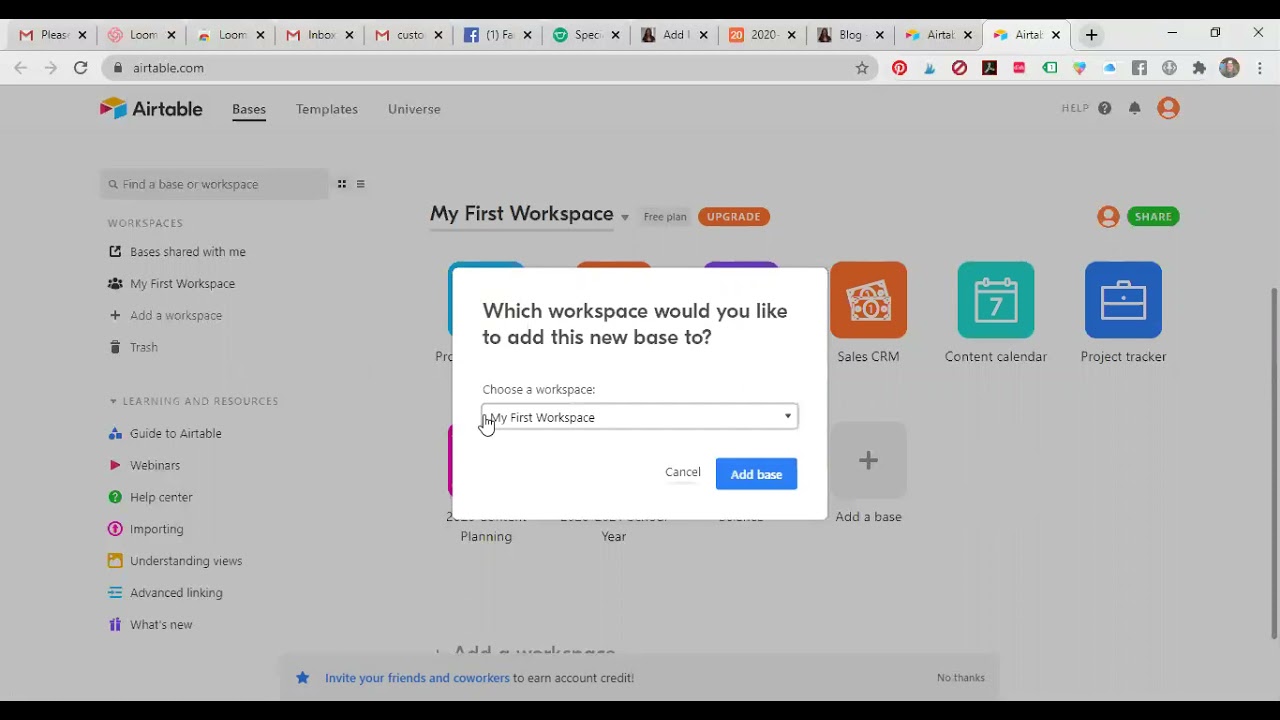Click the Airtable logo
The image size is (1280, 720).
point(151,109)
